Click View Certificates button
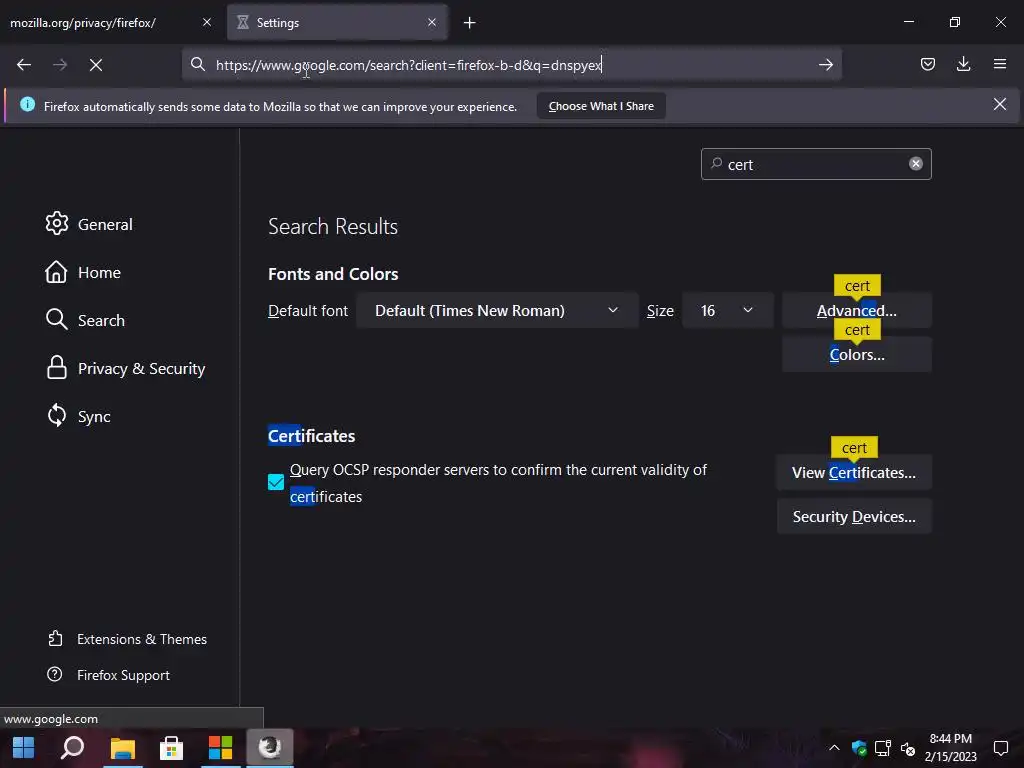 [854, 473]
